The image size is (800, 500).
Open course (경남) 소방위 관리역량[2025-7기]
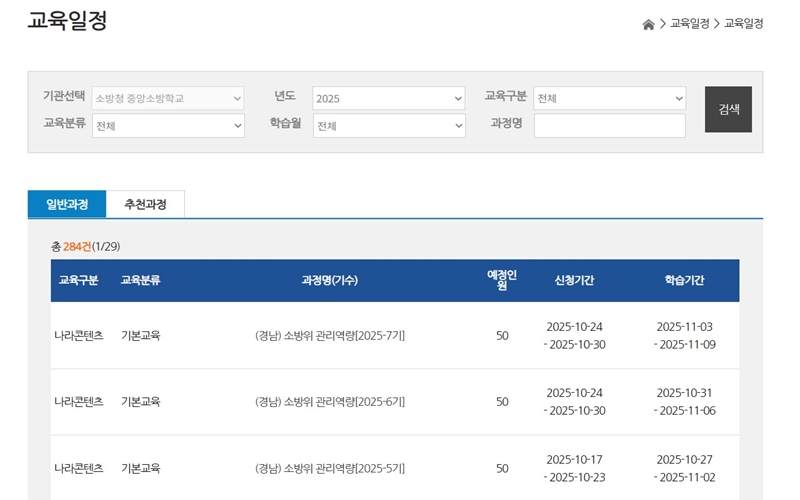(330, 336)
